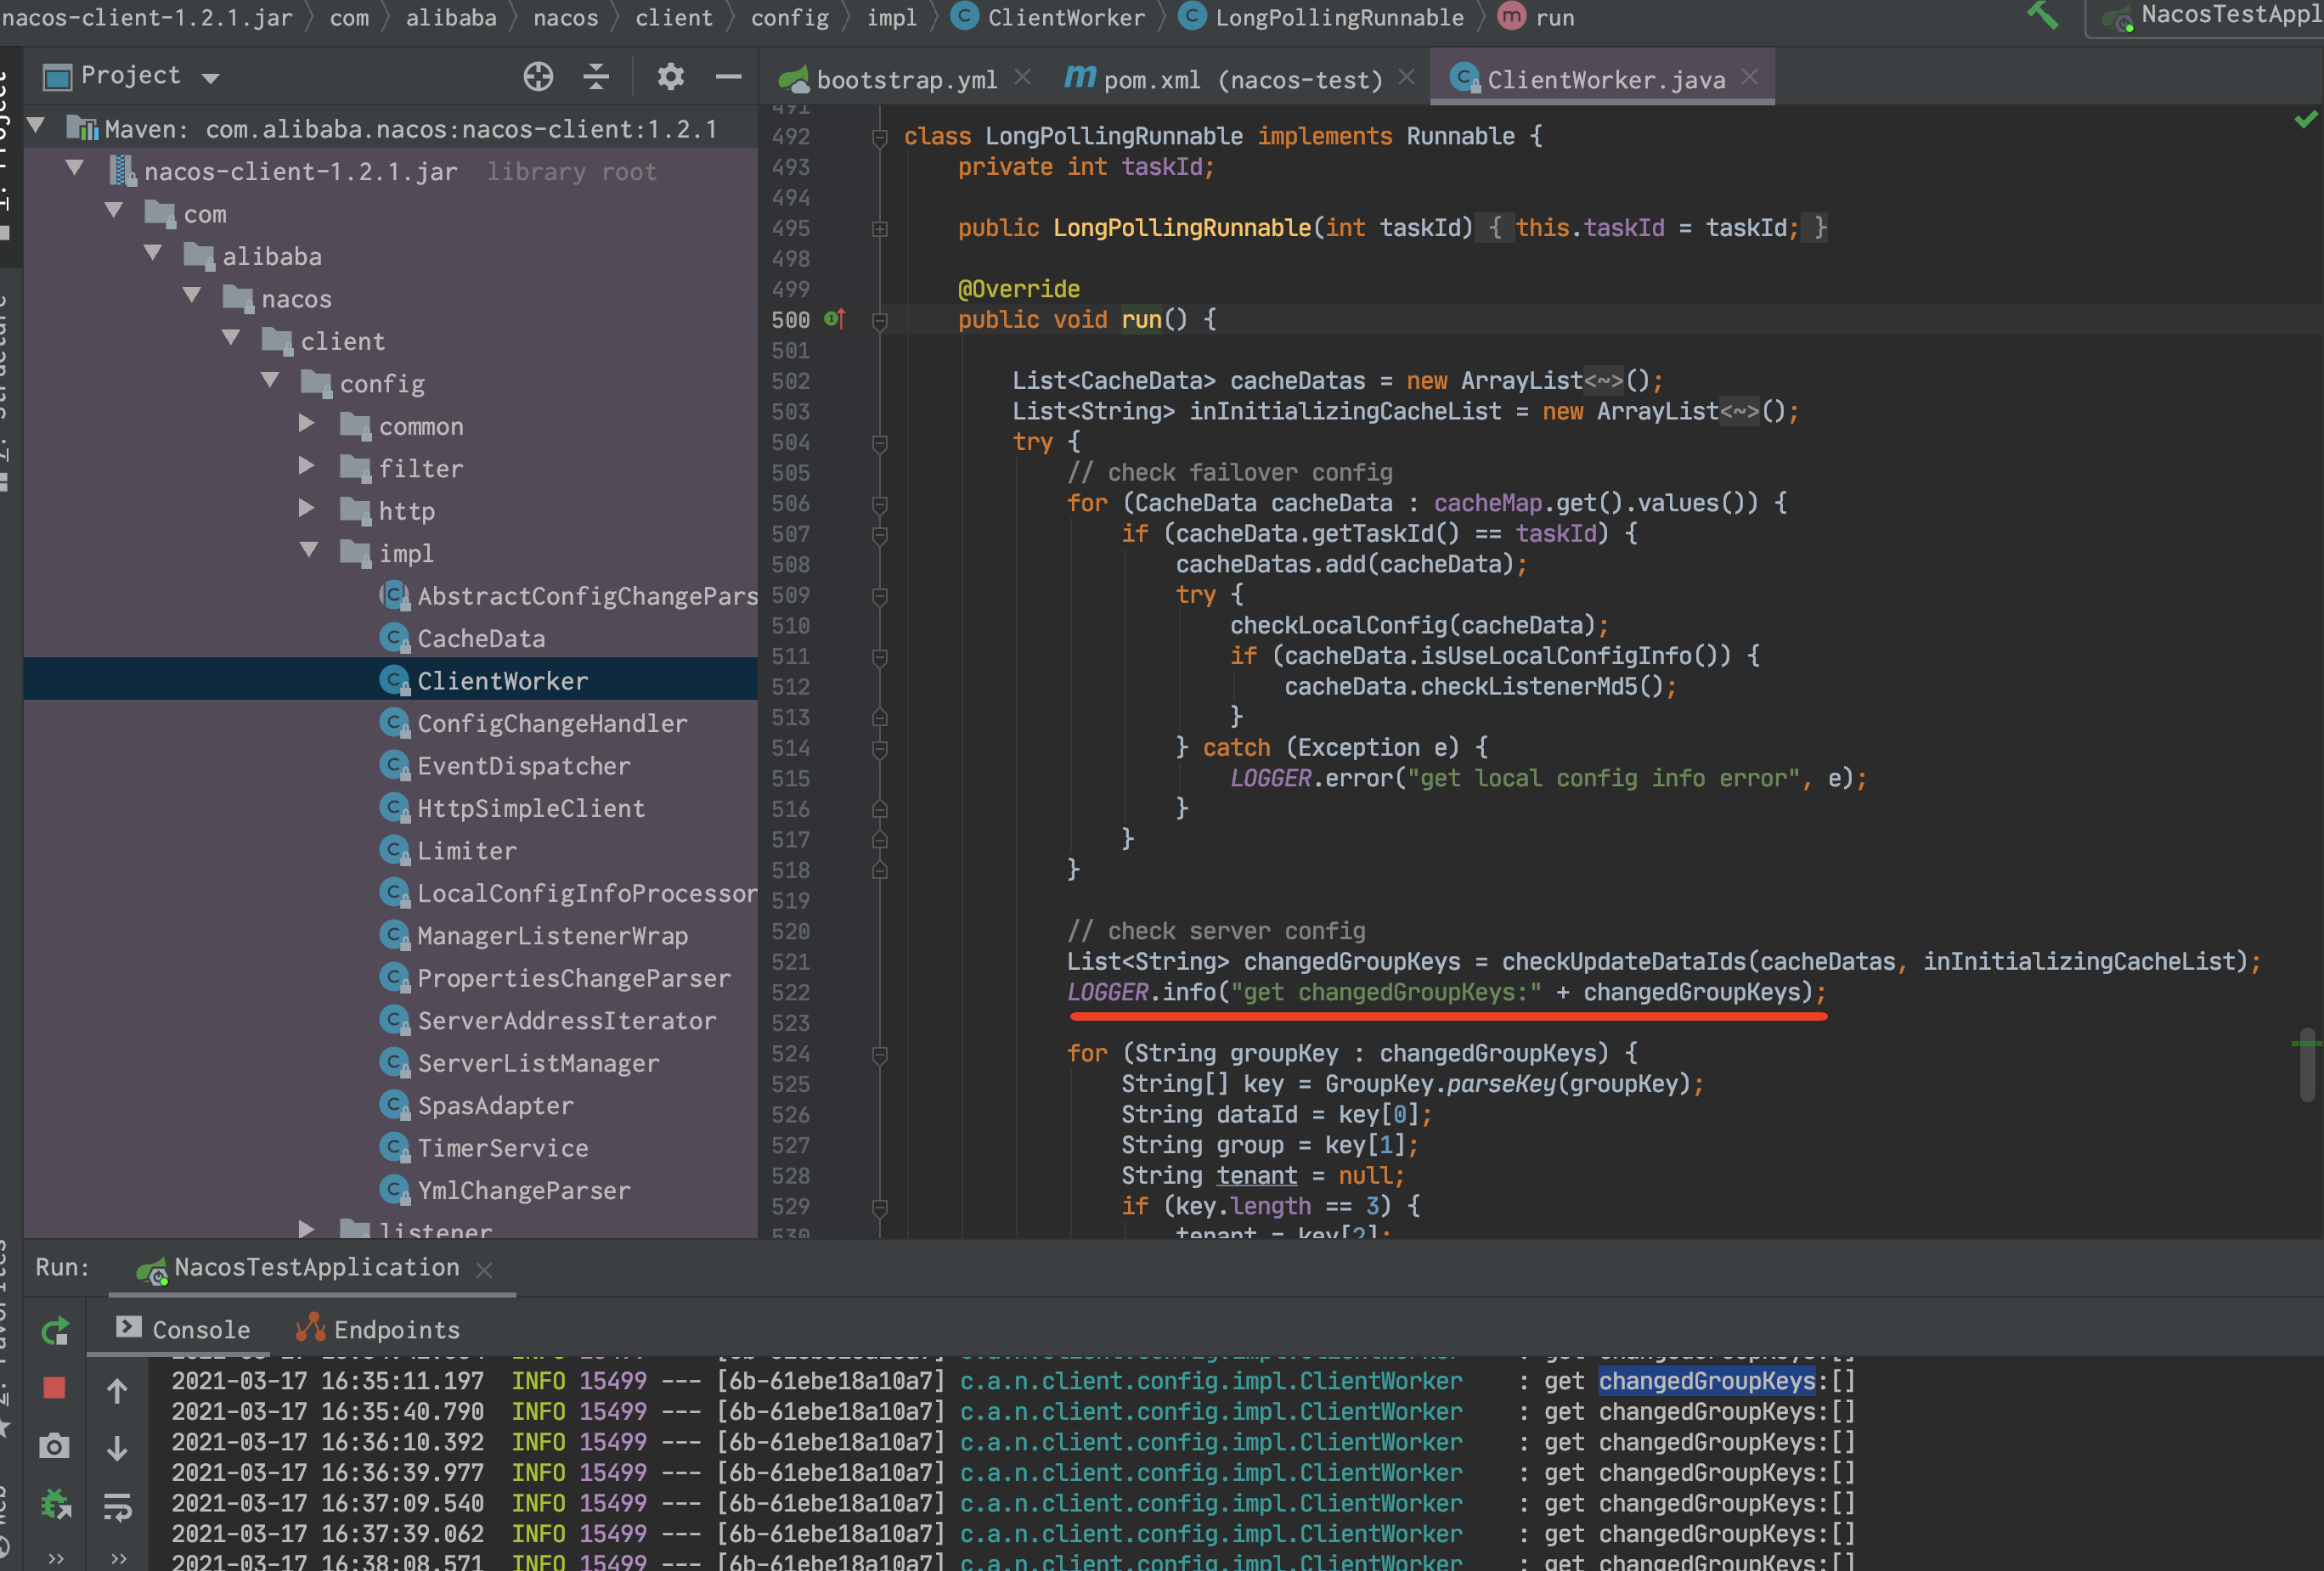2324x1571 pixels.
Task: Expand more run toolbar actions chevron
Action: [55, 1557]
